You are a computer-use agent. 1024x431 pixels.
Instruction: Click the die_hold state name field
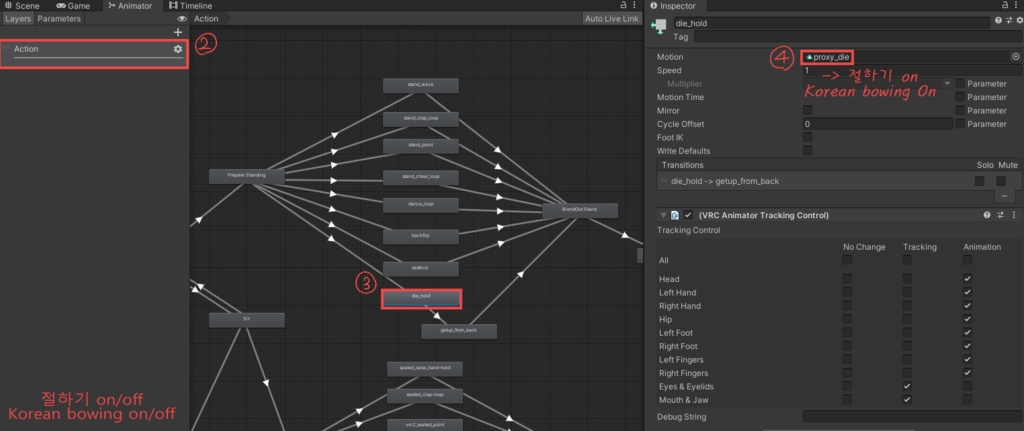(832, 23)
